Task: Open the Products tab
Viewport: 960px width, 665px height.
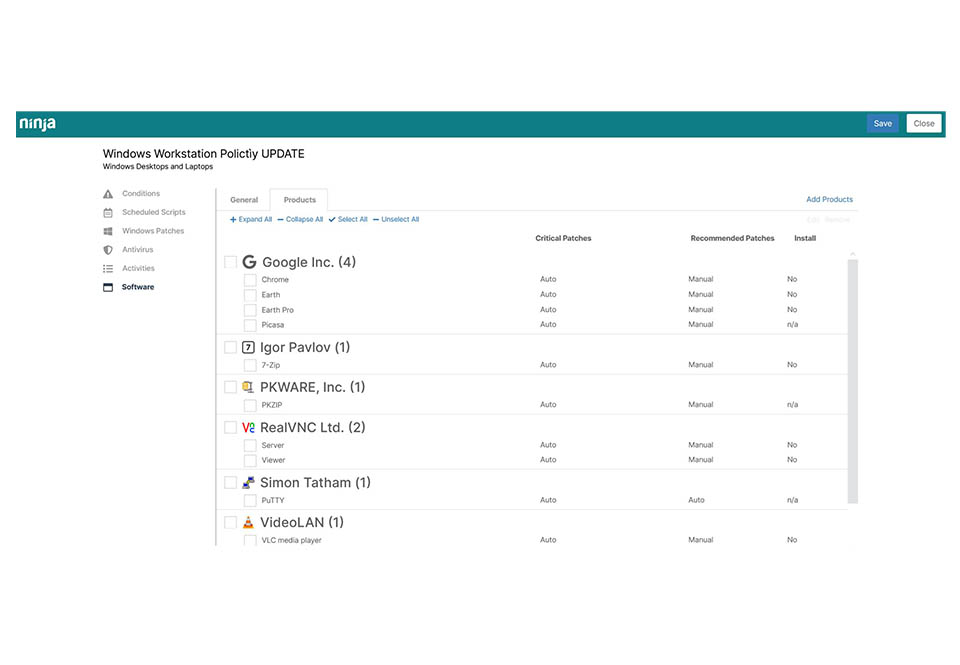Action: pyautogui.click(x=299, y=200)
